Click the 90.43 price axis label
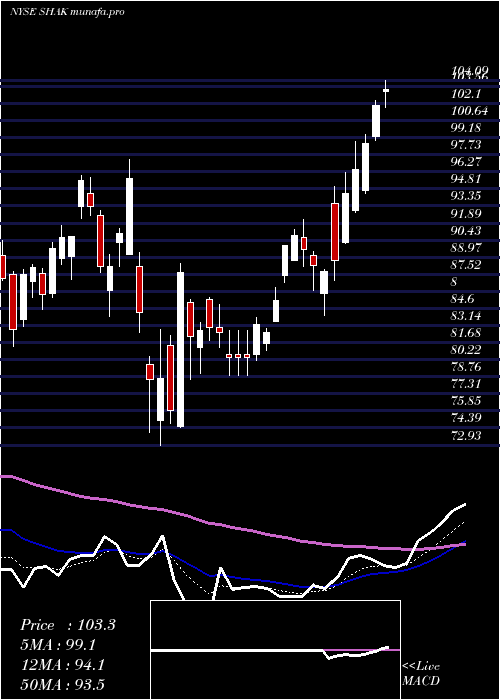 point(466,230)
